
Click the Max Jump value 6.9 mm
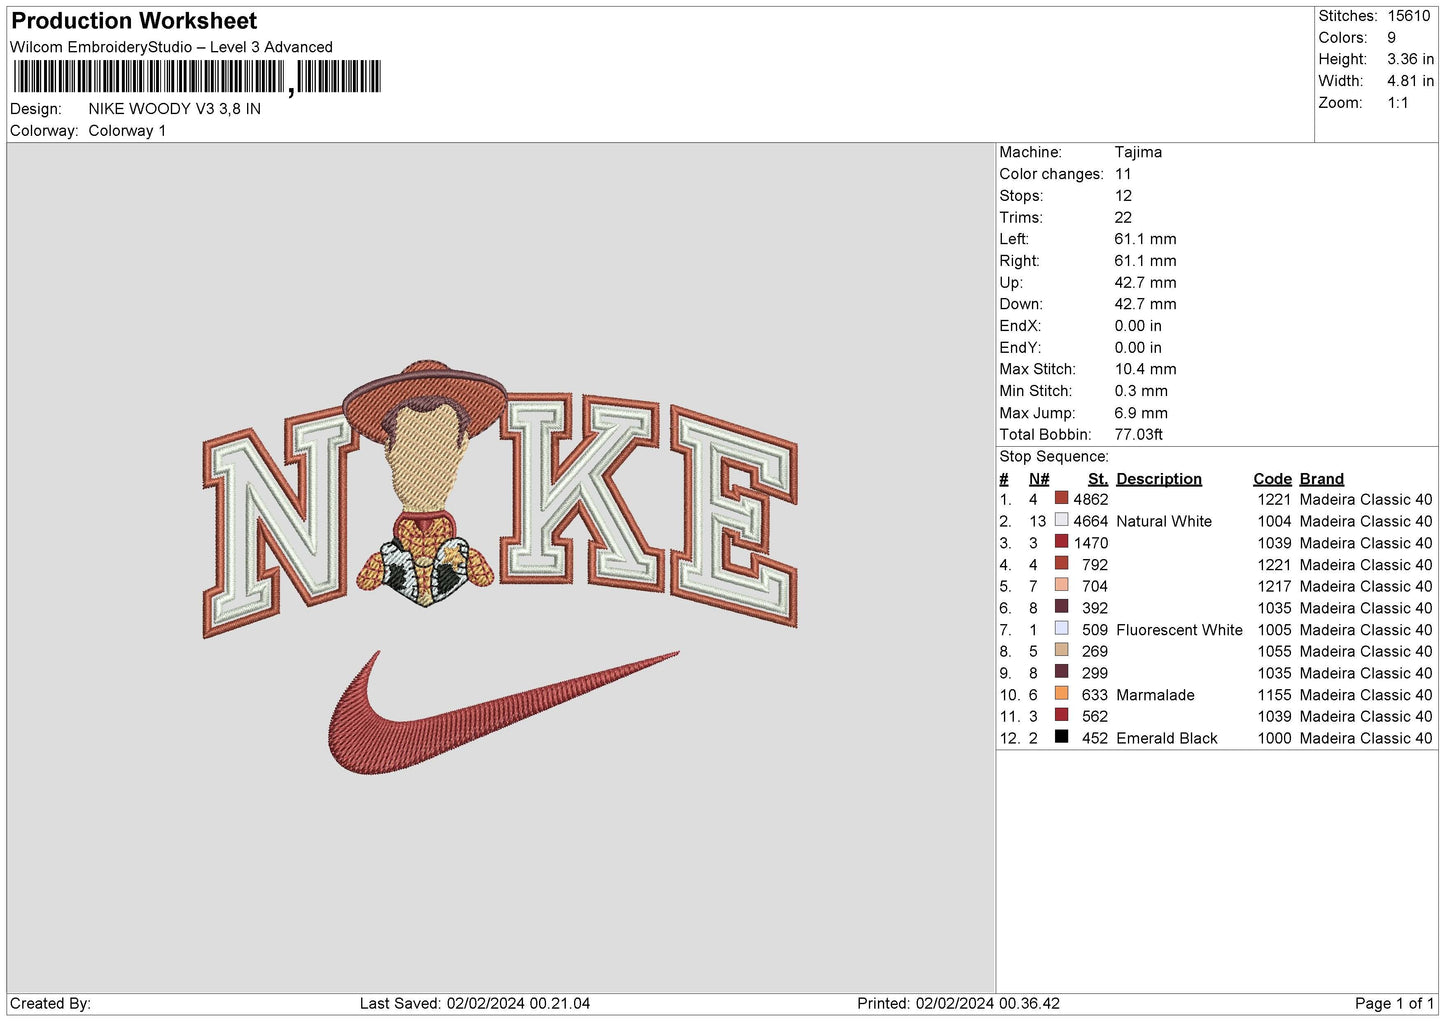(x=1141, y=413)
